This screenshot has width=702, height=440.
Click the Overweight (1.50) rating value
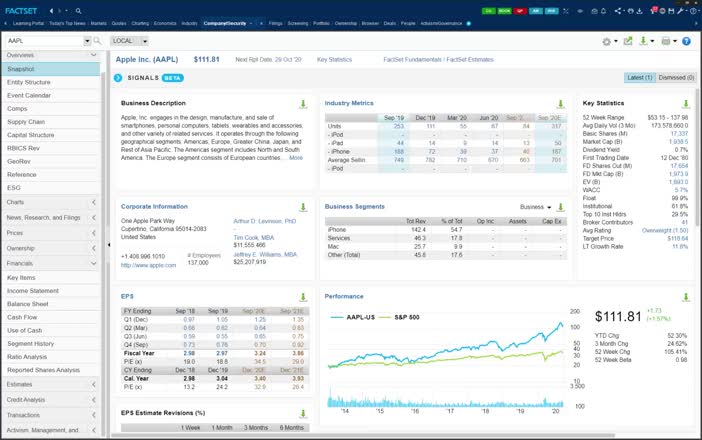(x=665, y=231)
